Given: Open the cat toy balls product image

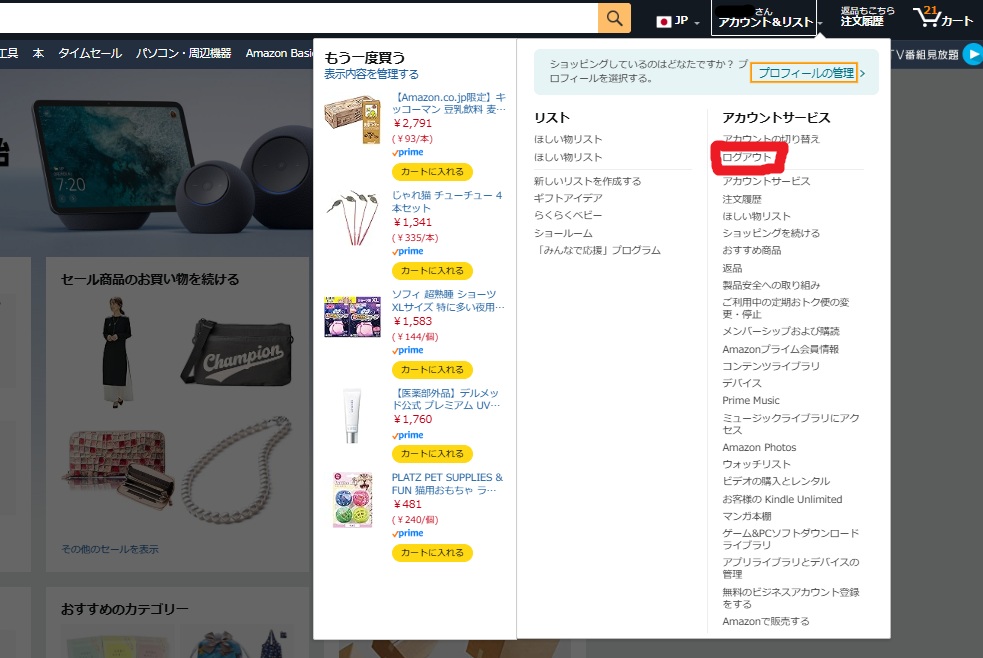Looking at the screenshot, I should [x=353, y=500].
